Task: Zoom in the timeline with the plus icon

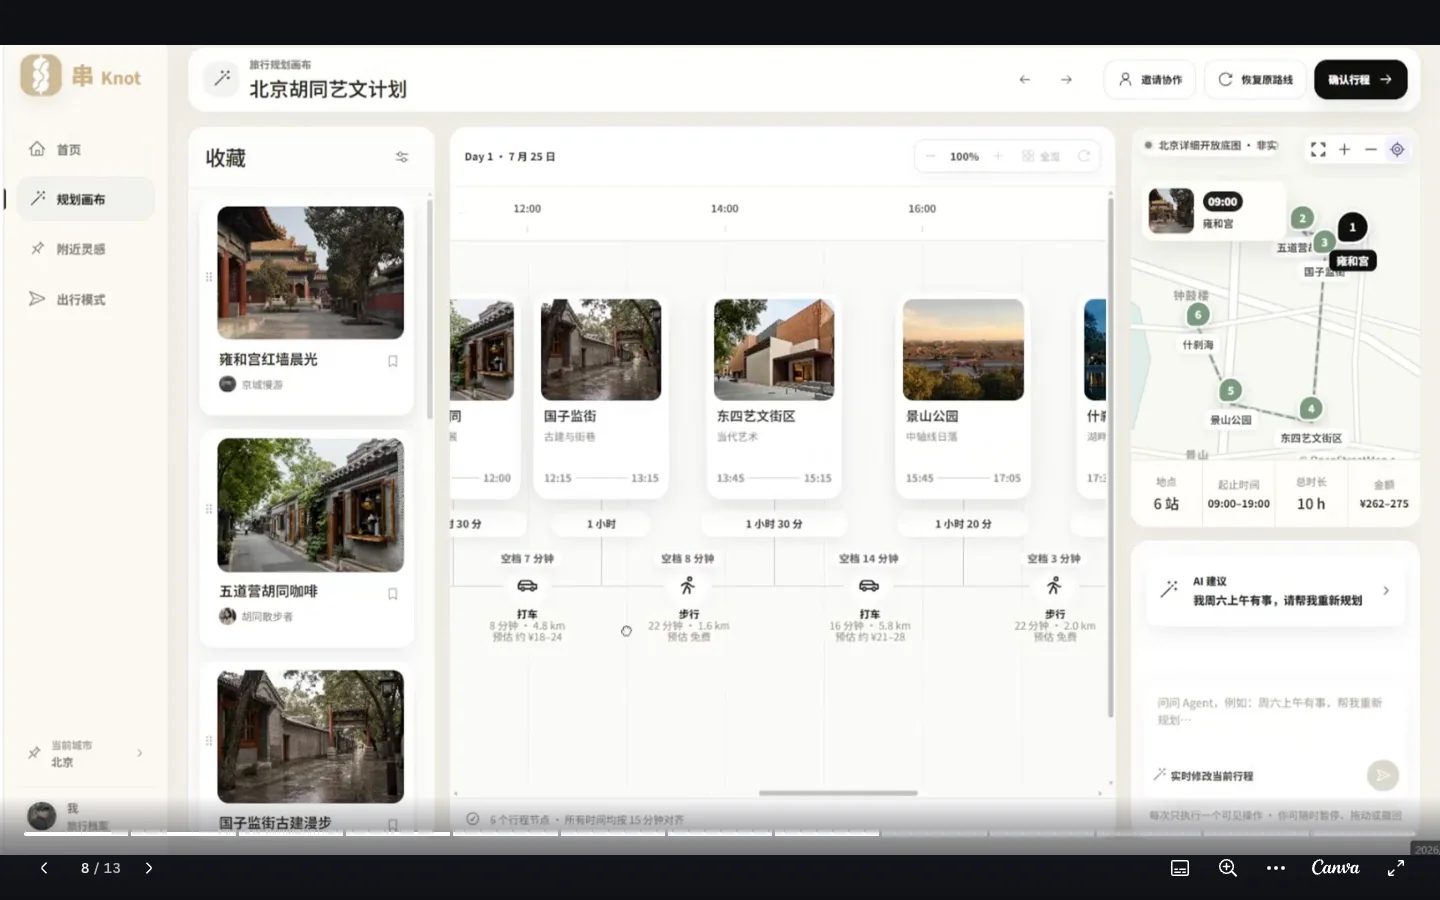Action: pyautogui.click(x=998, y=156)
